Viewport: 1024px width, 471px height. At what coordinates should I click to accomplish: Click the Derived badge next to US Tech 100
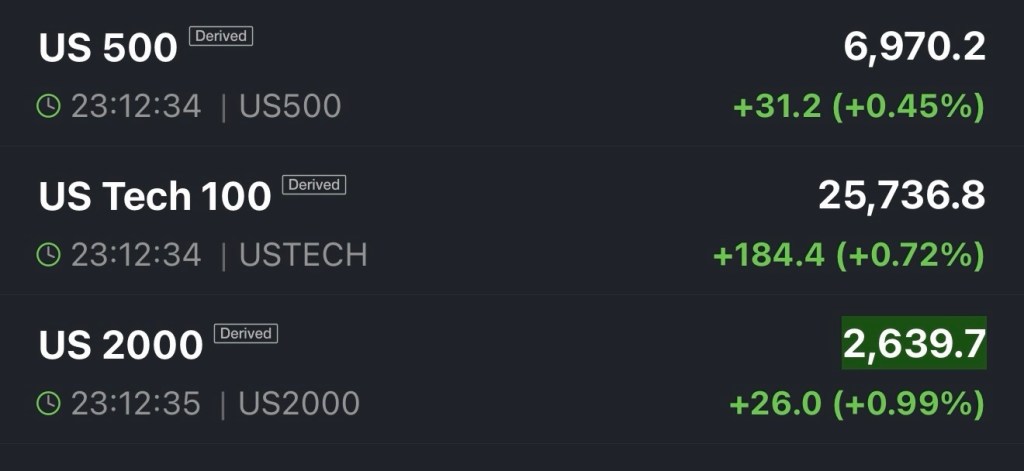(314, 185)
